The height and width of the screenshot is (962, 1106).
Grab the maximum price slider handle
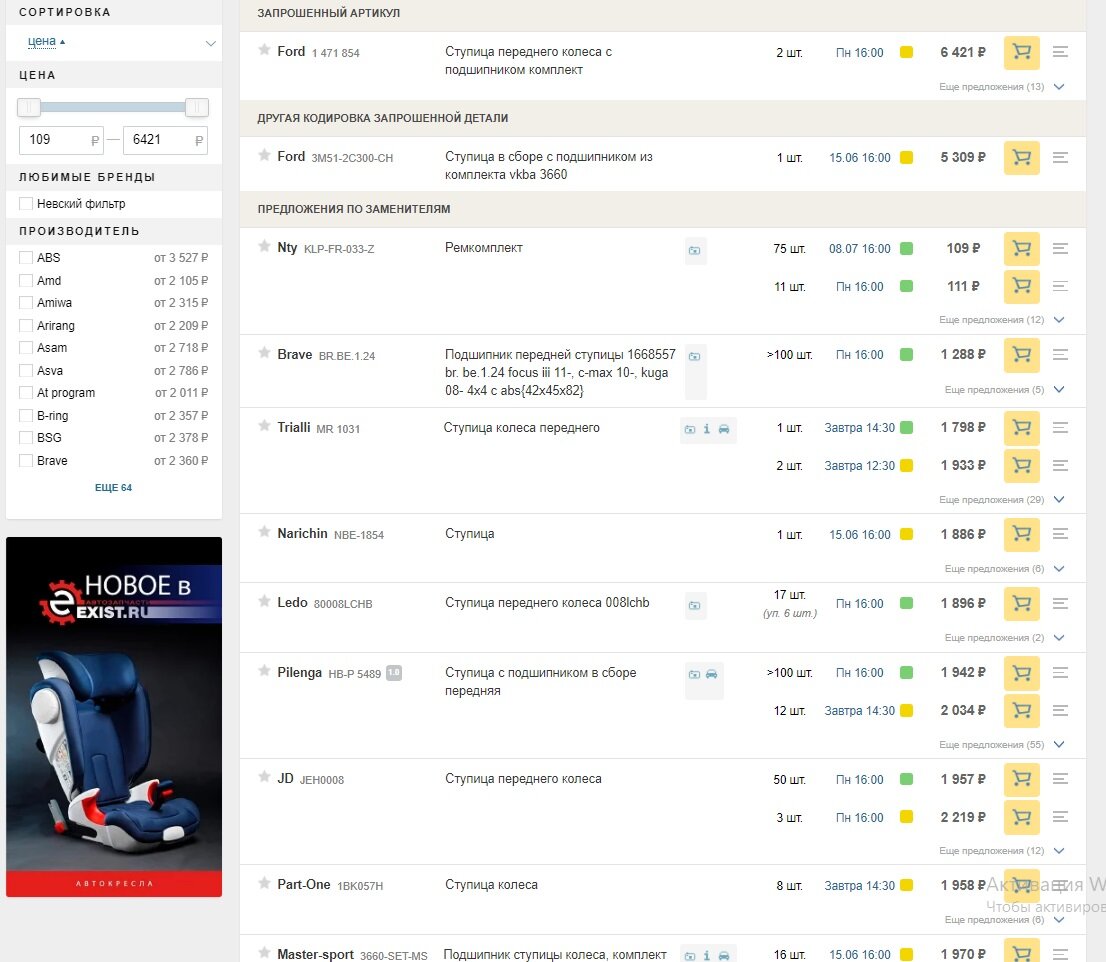point(197,107)
